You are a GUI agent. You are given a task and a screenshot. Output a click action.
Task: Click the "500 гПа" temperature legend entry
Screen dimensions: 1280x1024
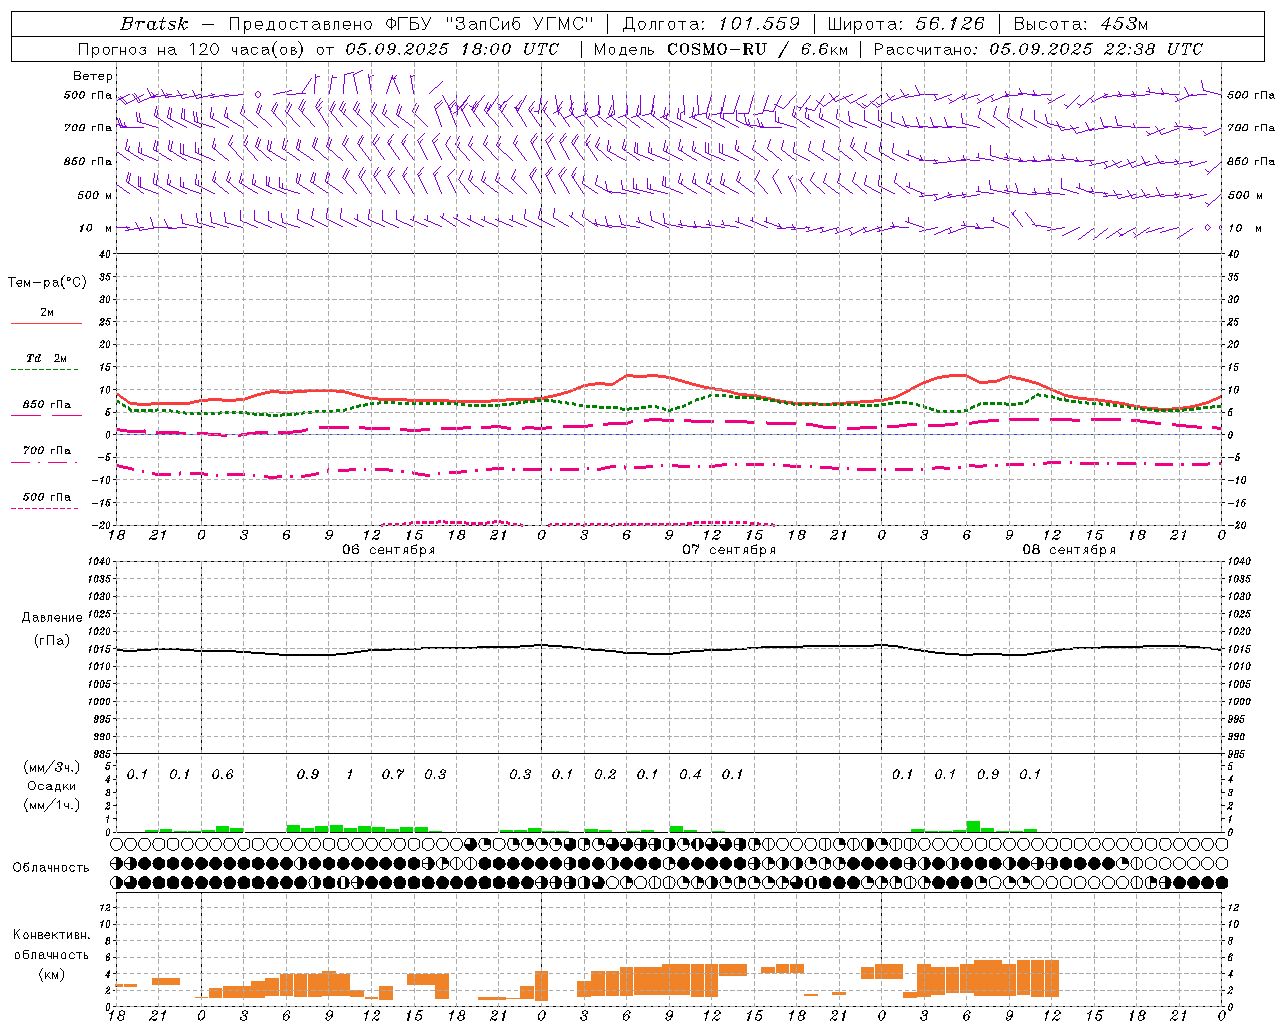point(47,497)
